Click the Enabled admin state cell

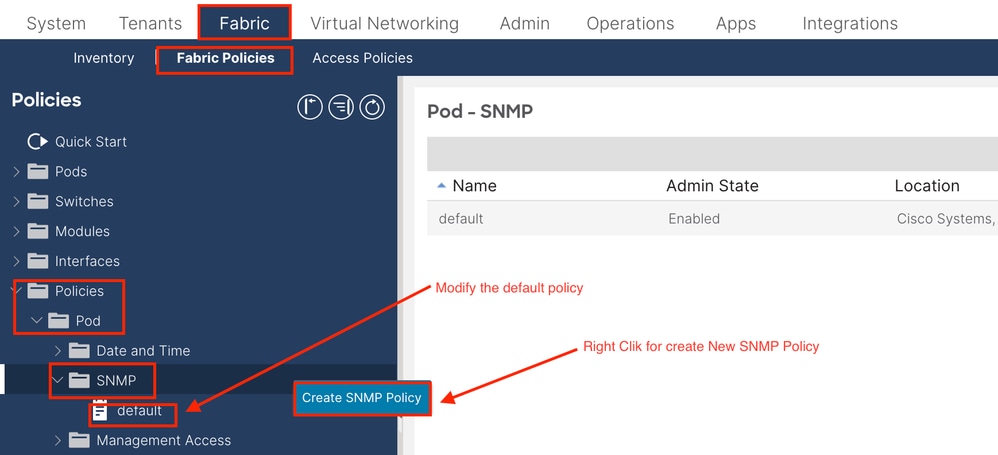point(694,219)
